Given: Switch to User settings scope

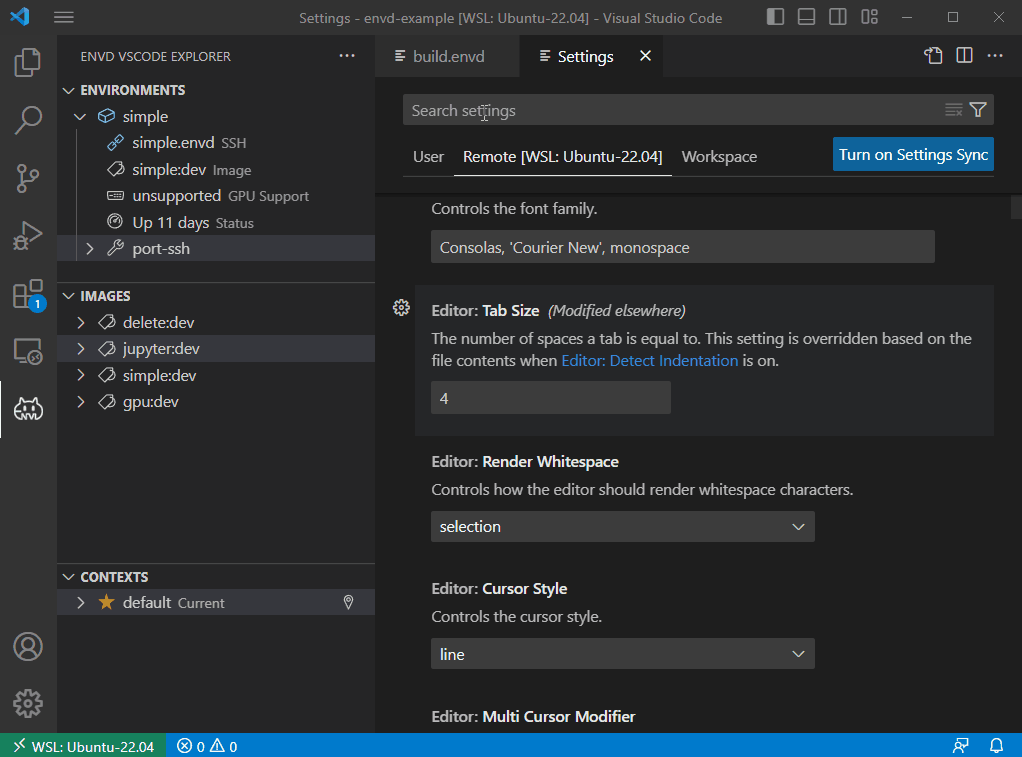Looking at the screenshot, I should [428, 156].
